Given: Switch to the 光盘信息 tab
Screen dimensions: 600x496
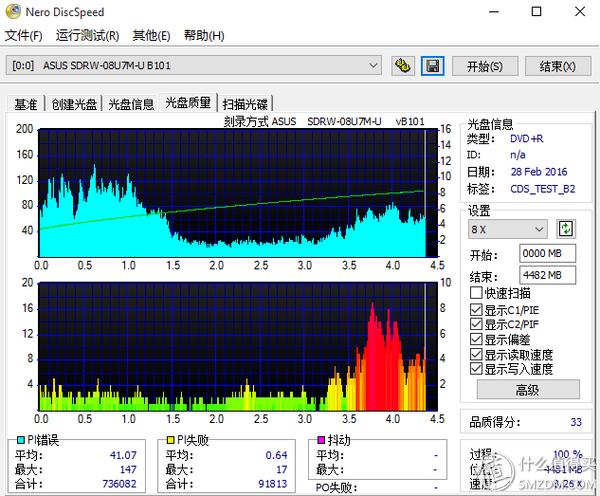Looking at the screenshot, I should pos(131,104).
